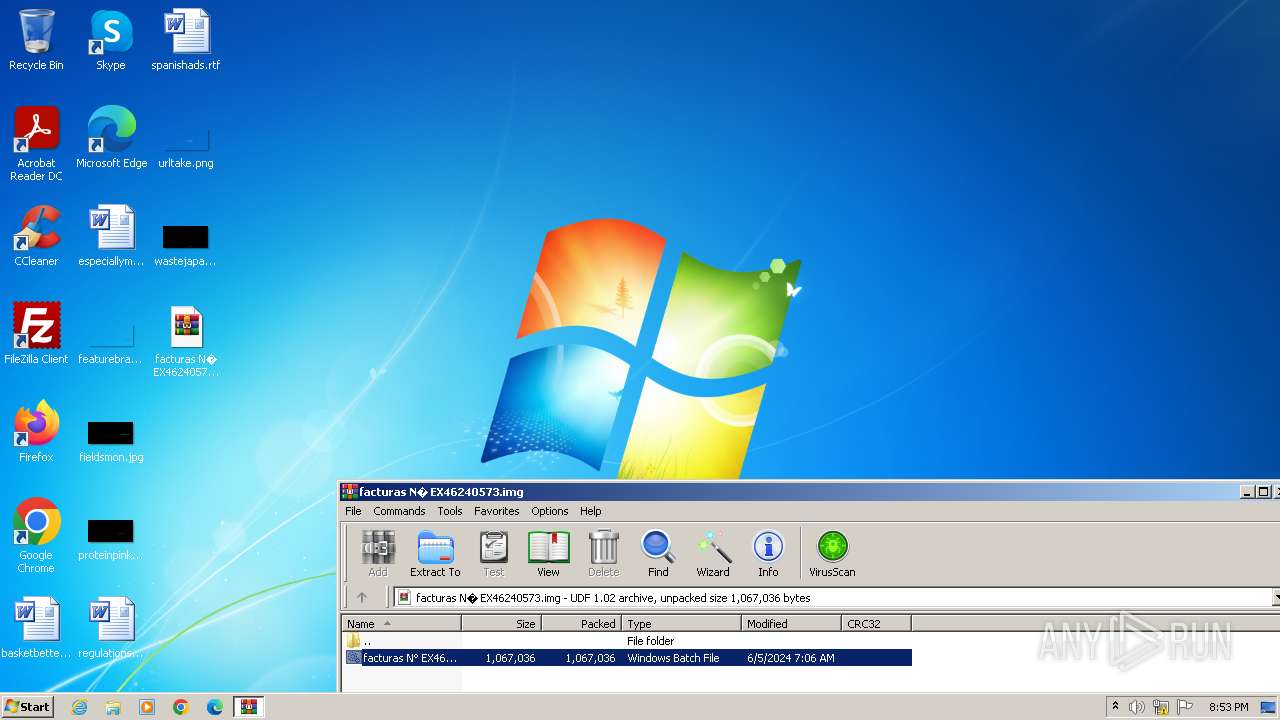Click the Extract To toolbar icon

click(435, 554)
